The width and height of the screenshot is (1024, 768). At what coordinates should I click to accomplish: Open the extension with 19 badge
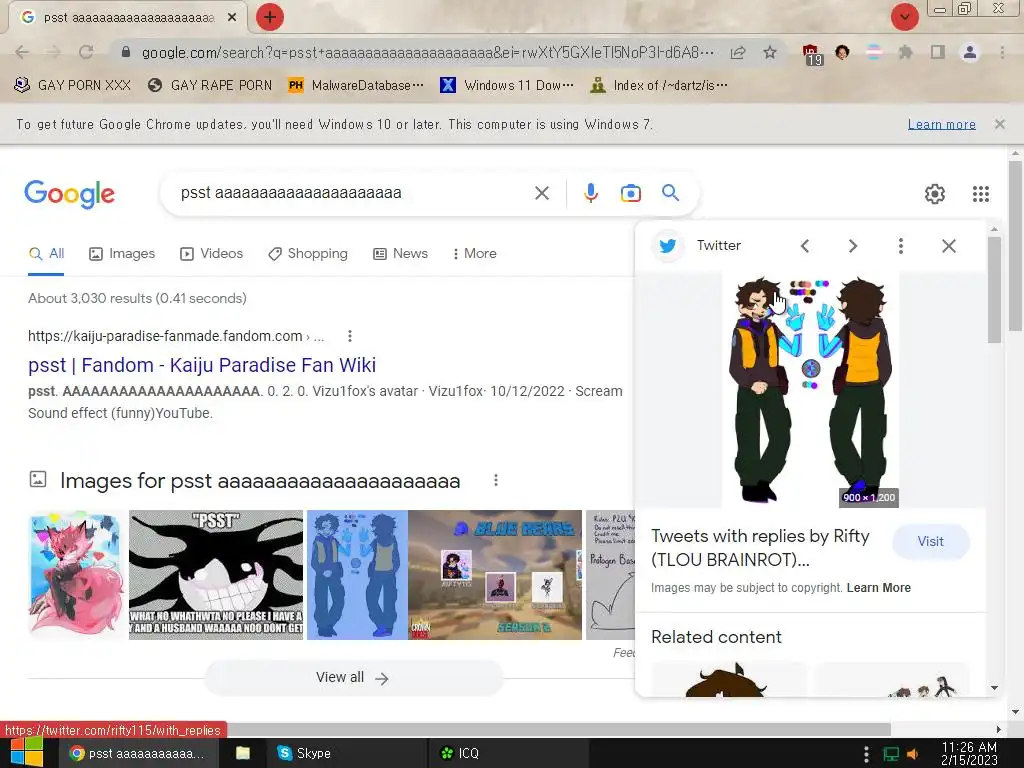pyautogui.click(x=811, y=54)
